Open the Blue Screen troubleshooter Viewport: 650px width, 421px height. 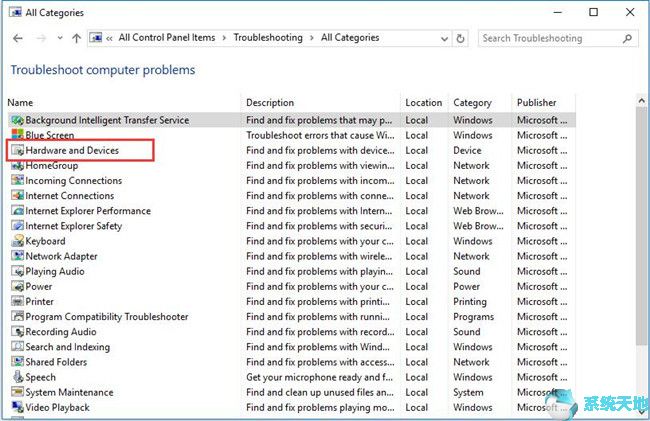coord(50,135)
